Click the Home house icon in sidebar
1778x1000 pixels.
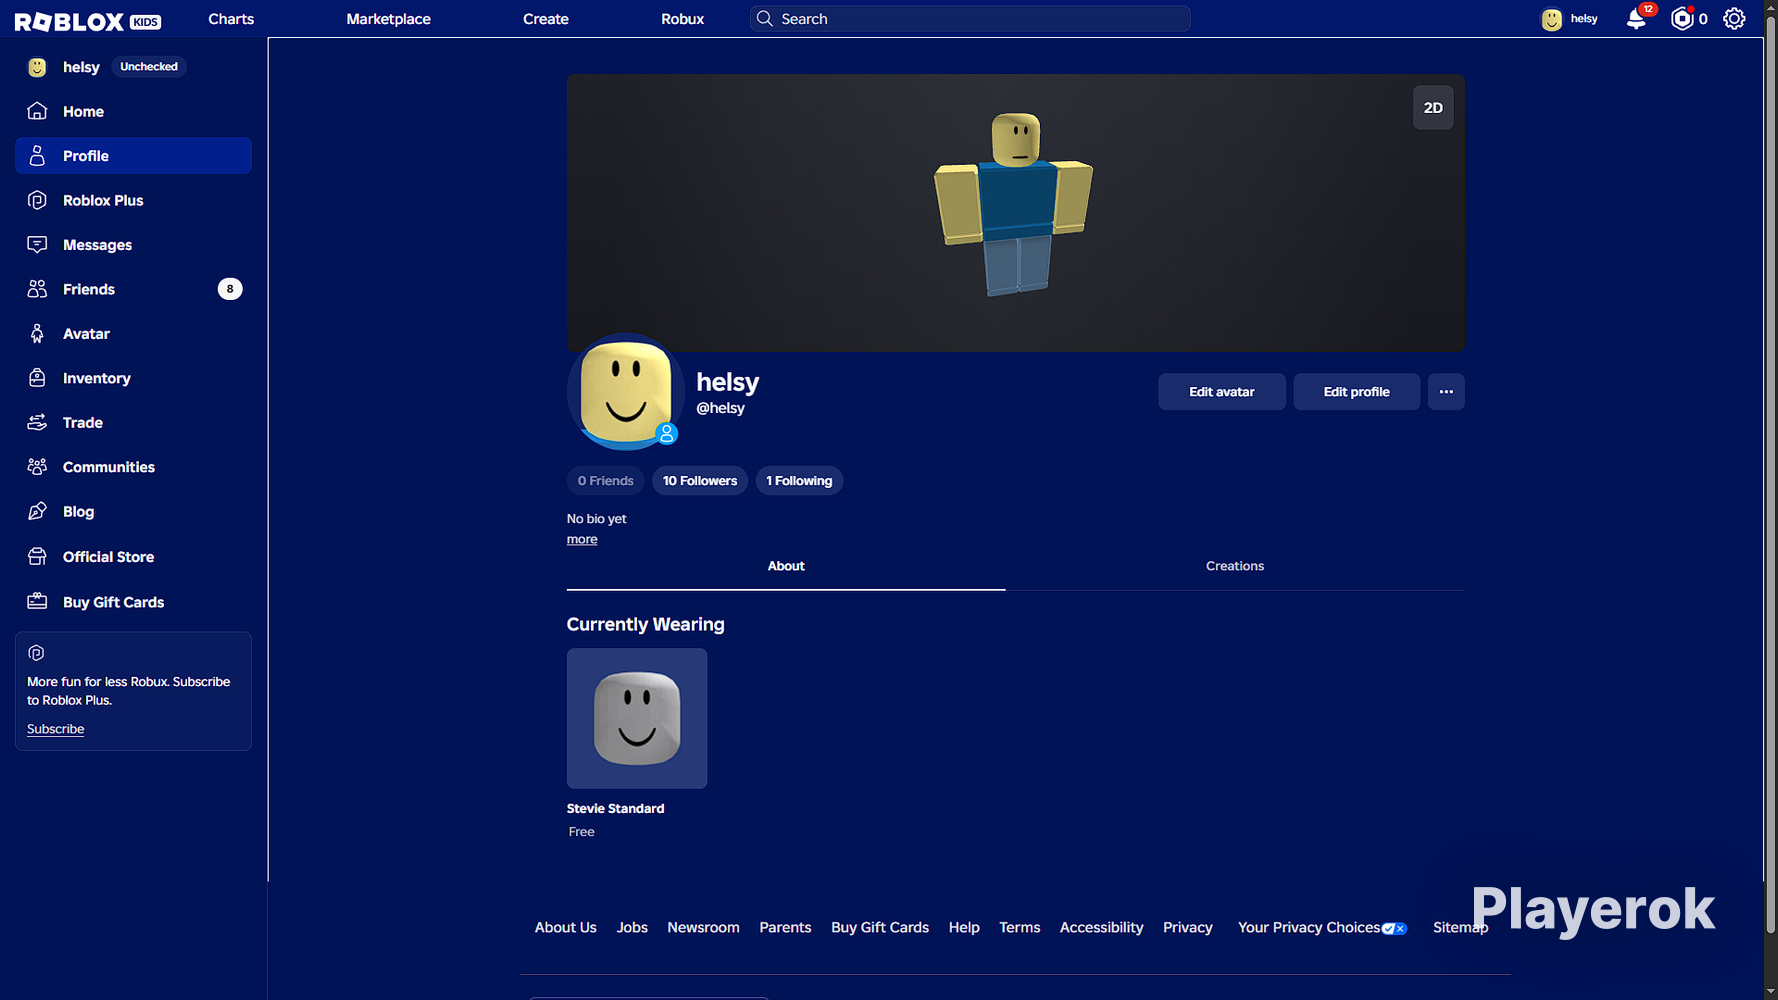coord(37,111)
